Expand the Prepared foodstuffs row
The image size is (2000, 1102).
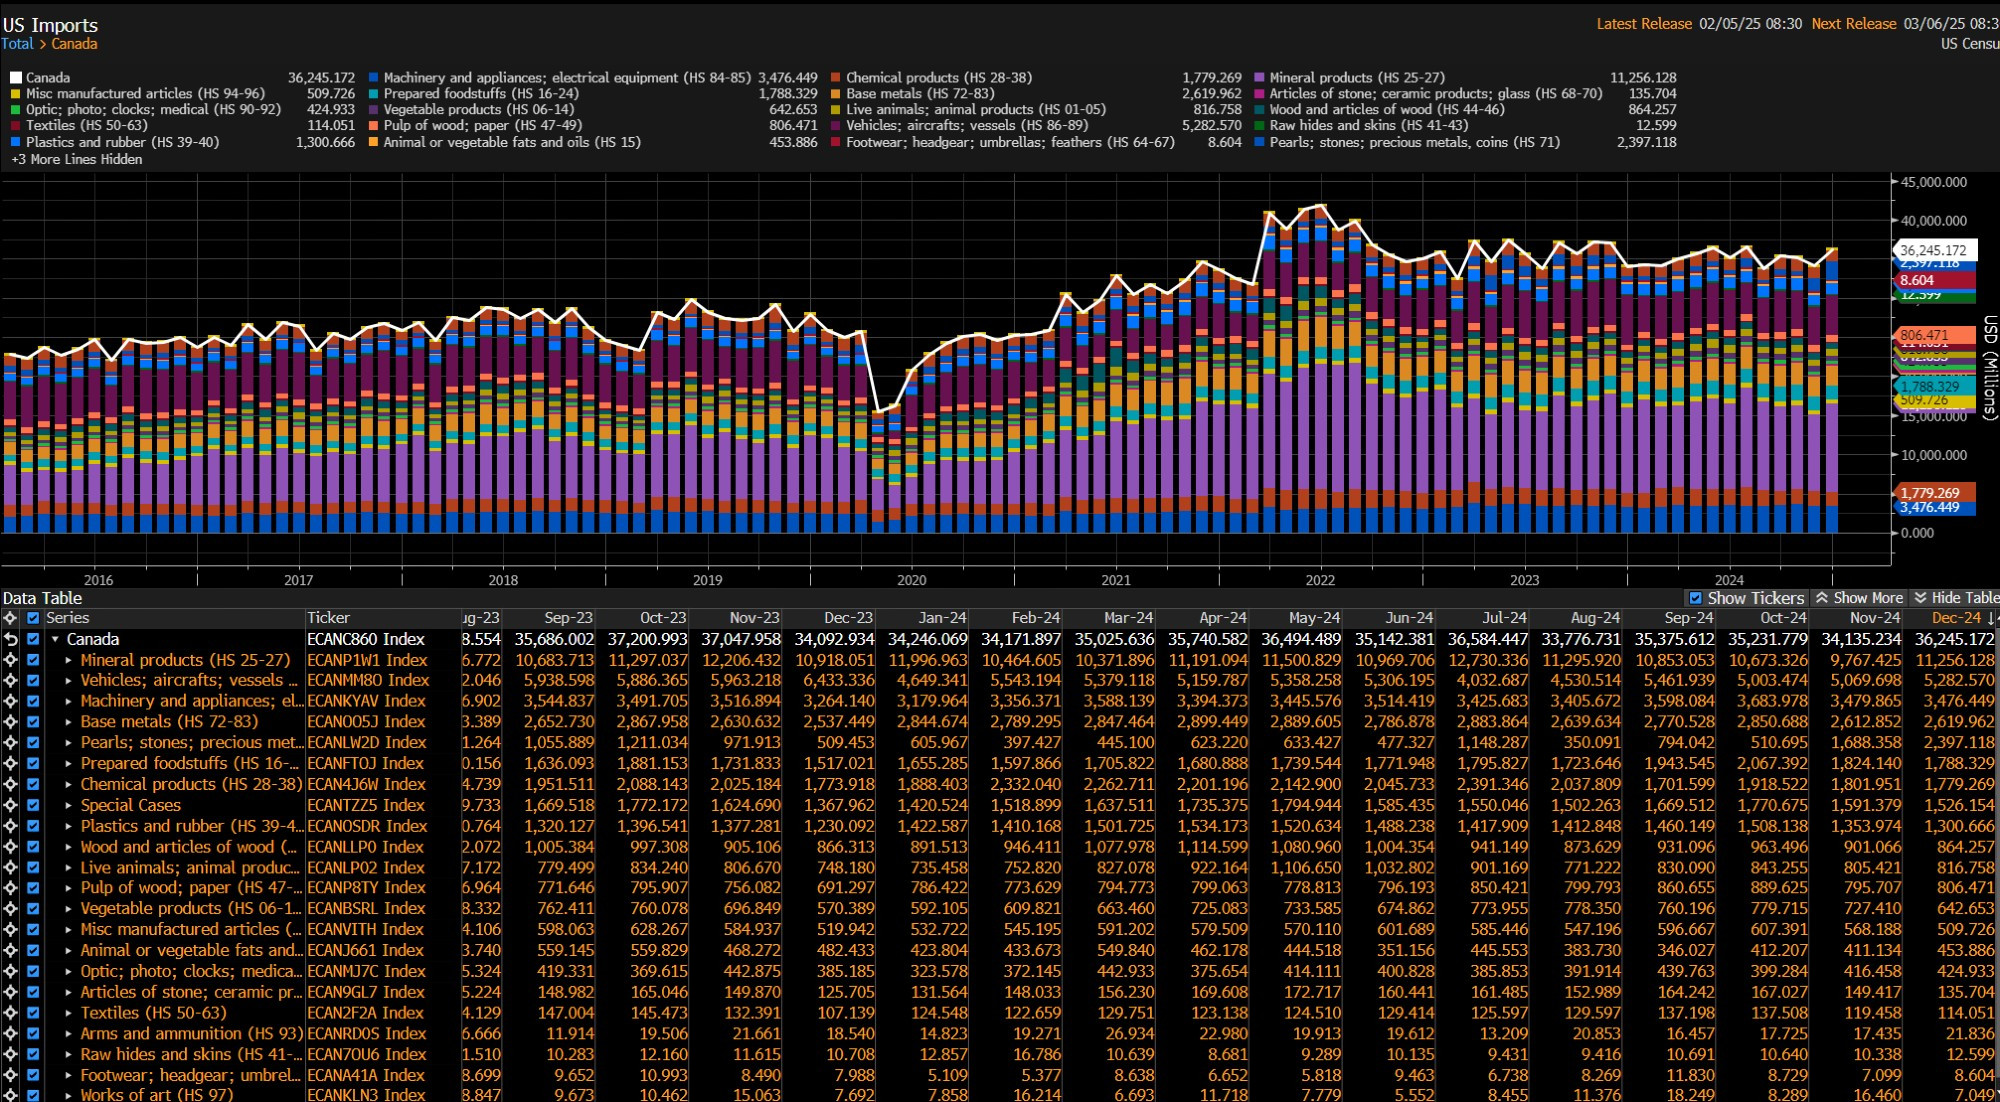pos(68,763)
